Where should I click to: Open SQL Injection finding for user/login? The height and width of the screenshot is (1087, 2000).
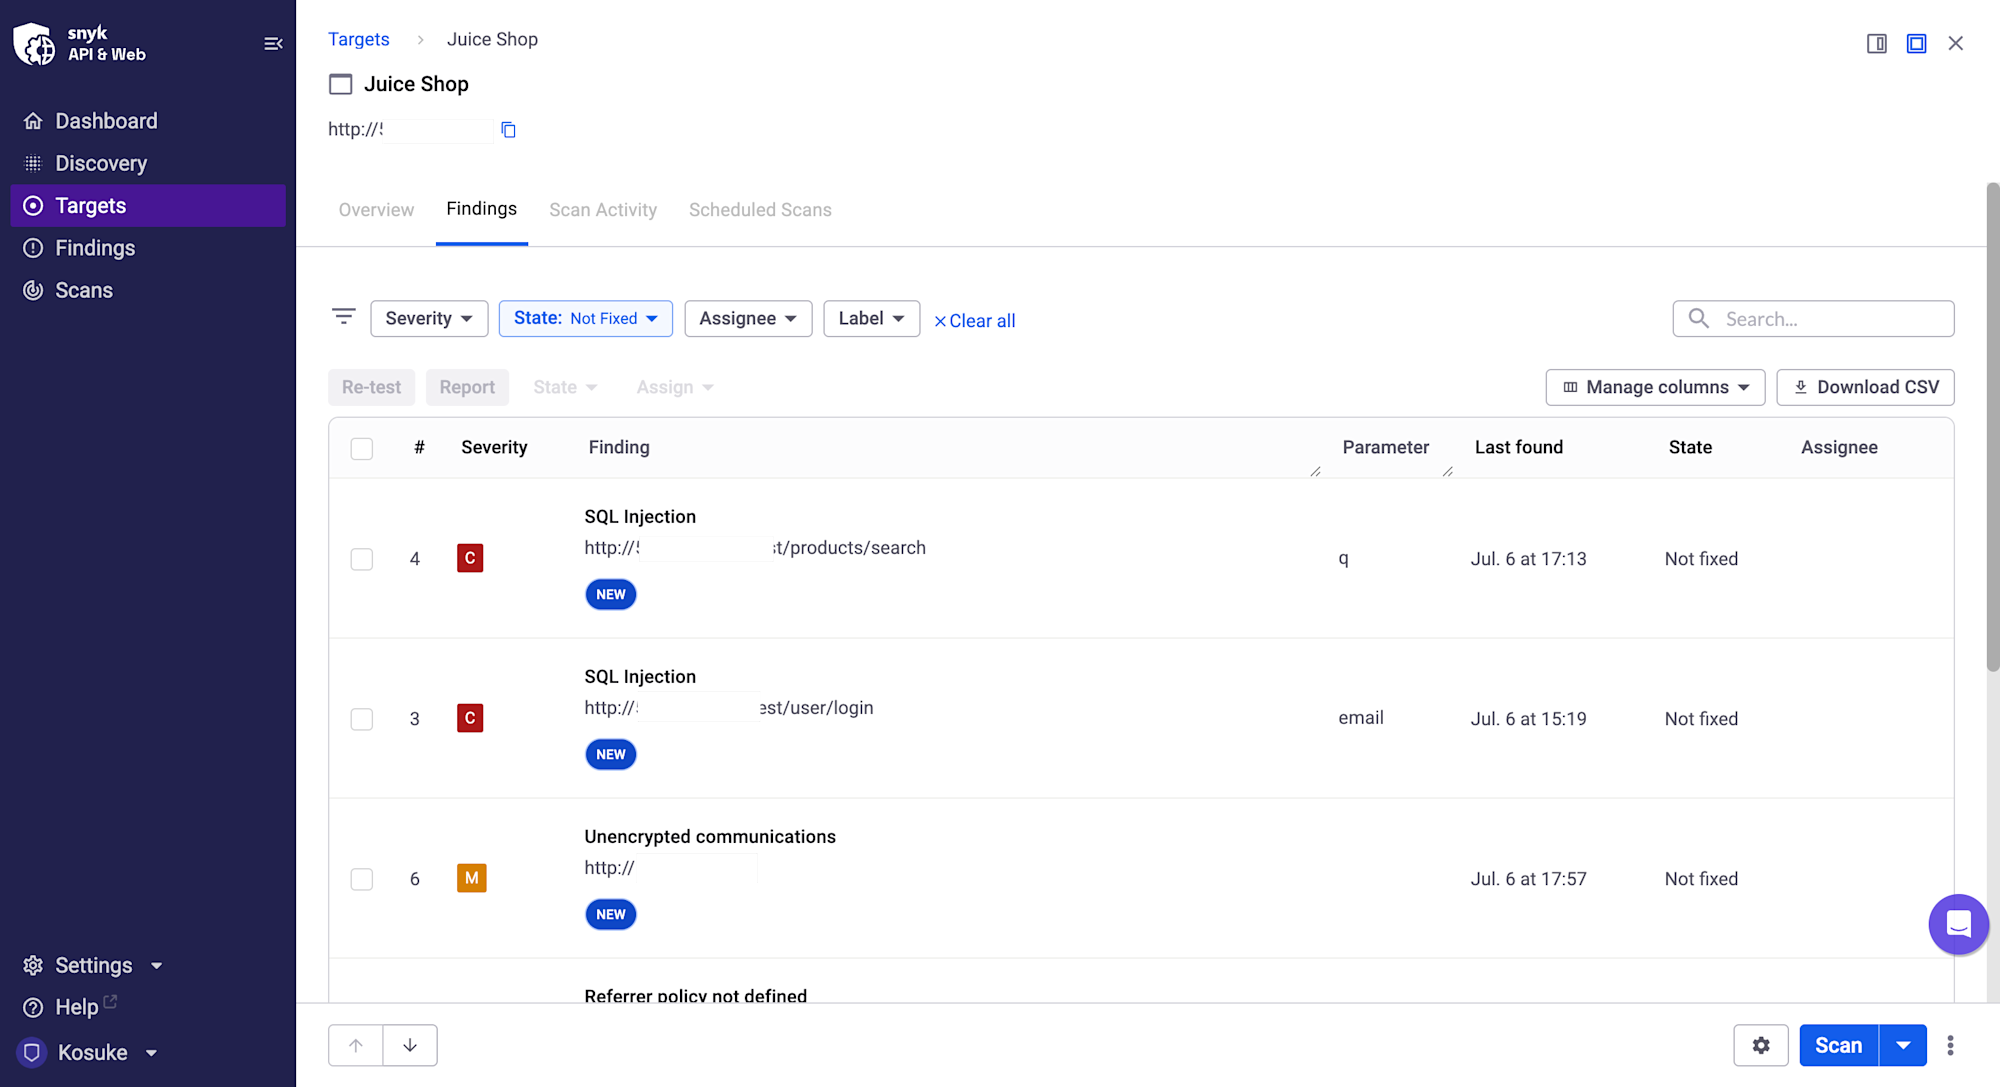coord(640,677)
